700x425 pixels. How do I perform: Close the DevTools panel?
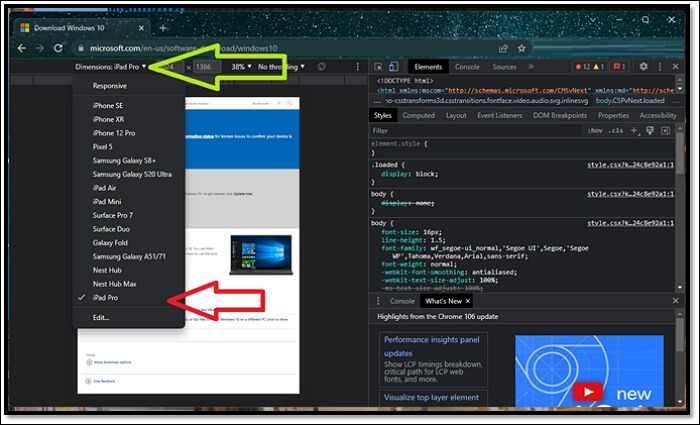(675, 67)
